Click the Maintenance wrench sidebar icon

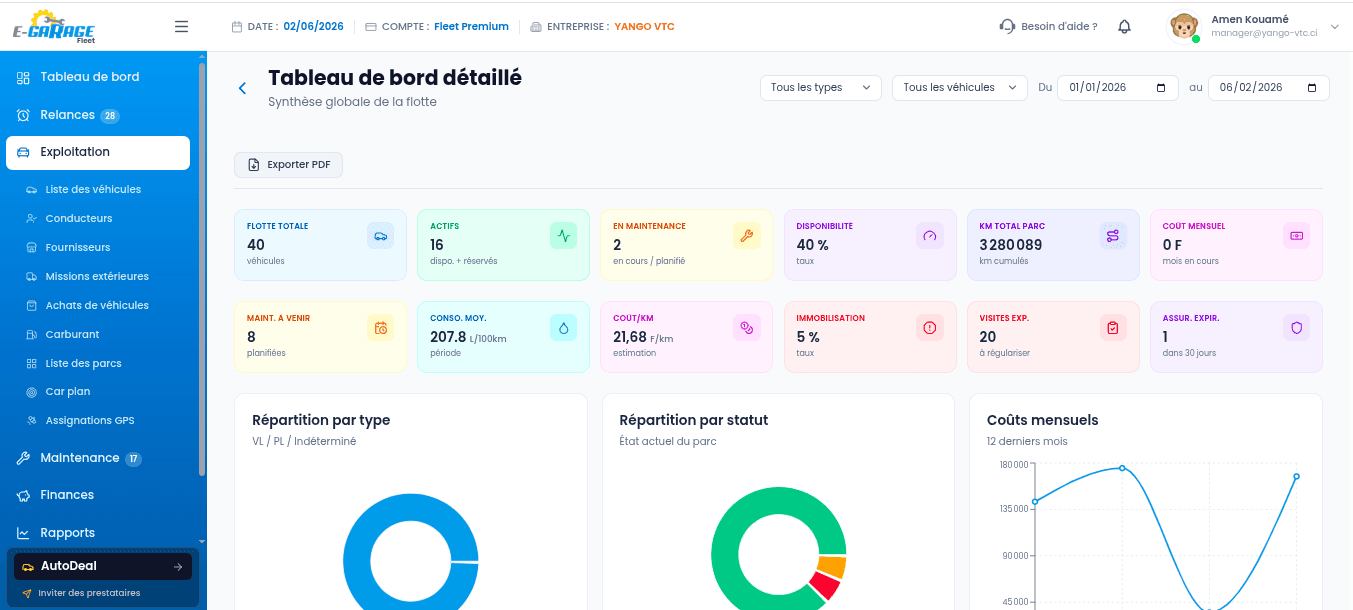pos(23,458)
